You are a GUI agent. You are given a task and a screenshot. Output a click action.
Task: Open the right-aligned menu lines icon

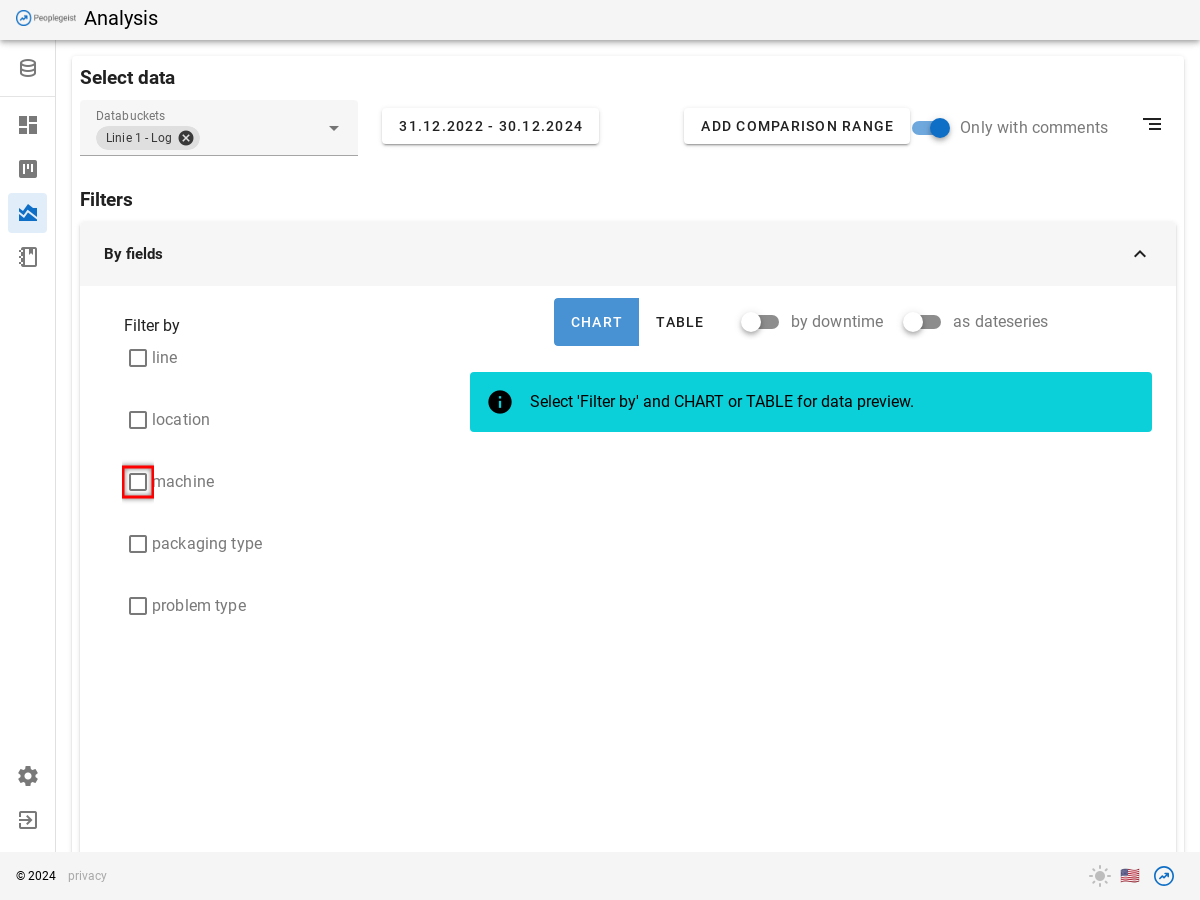pos(1152,125)
